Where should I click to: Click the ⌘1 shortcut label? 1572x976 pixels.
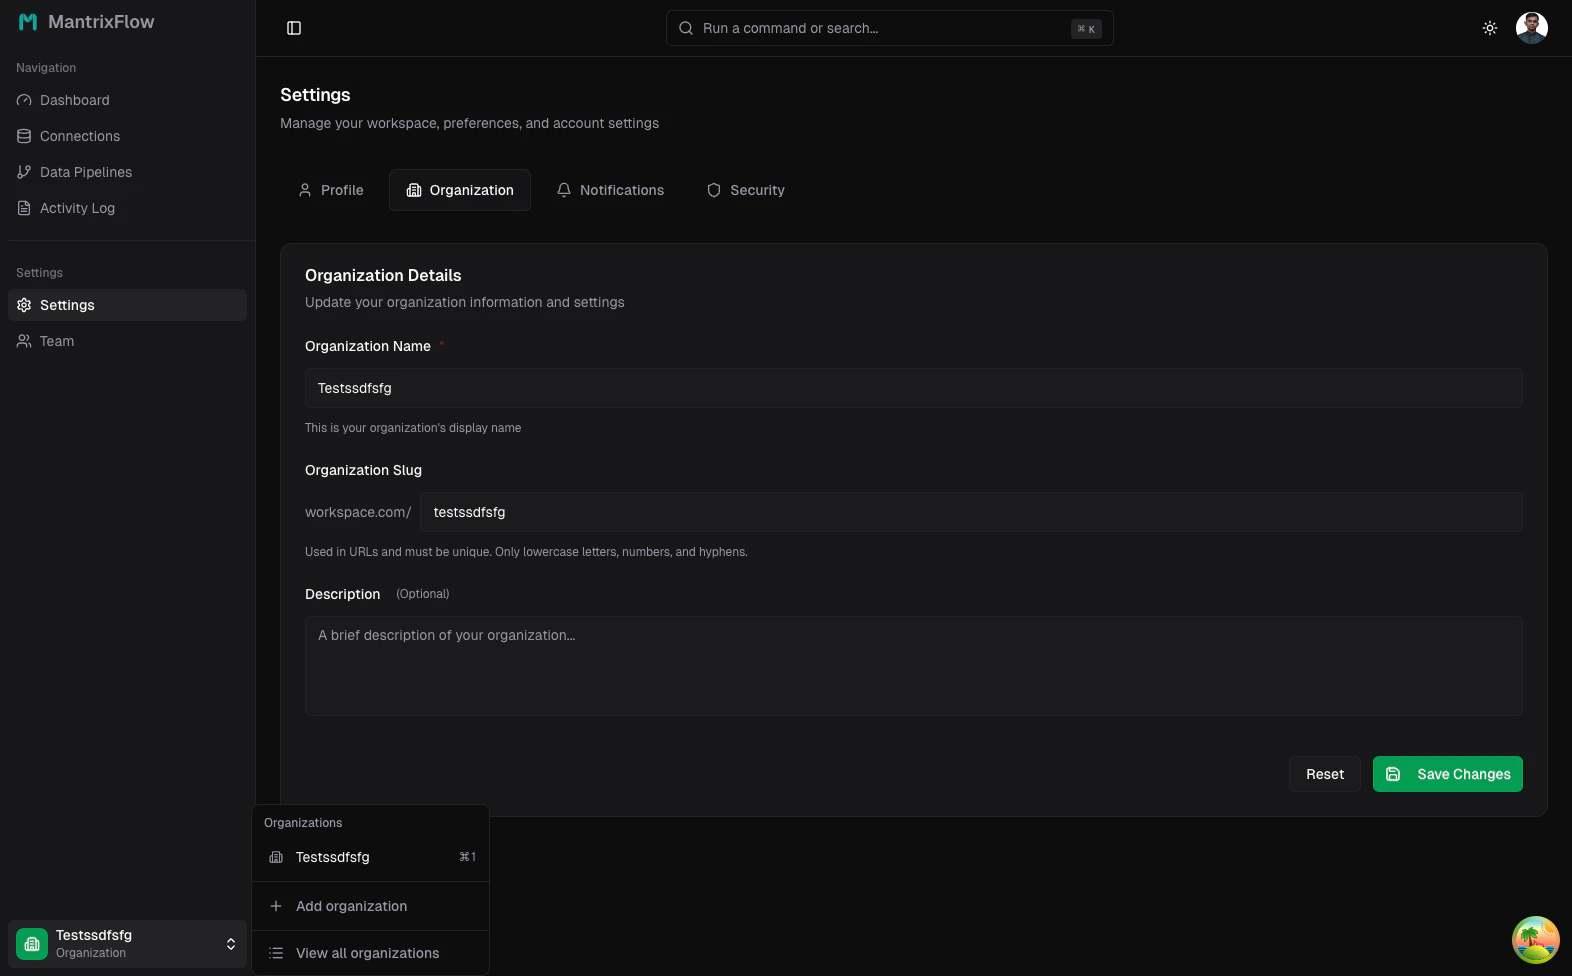click(x=467, y=857)
